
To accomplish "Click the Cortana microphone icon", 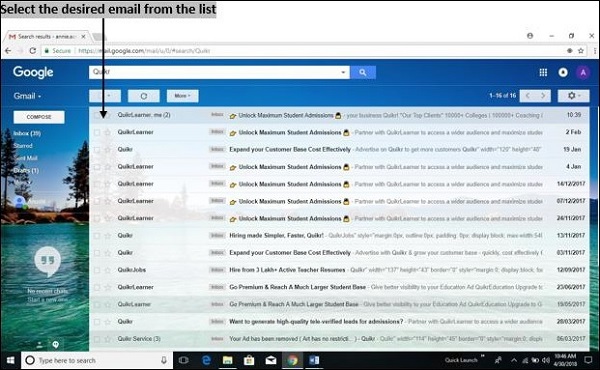I will [x=164, y=360].
